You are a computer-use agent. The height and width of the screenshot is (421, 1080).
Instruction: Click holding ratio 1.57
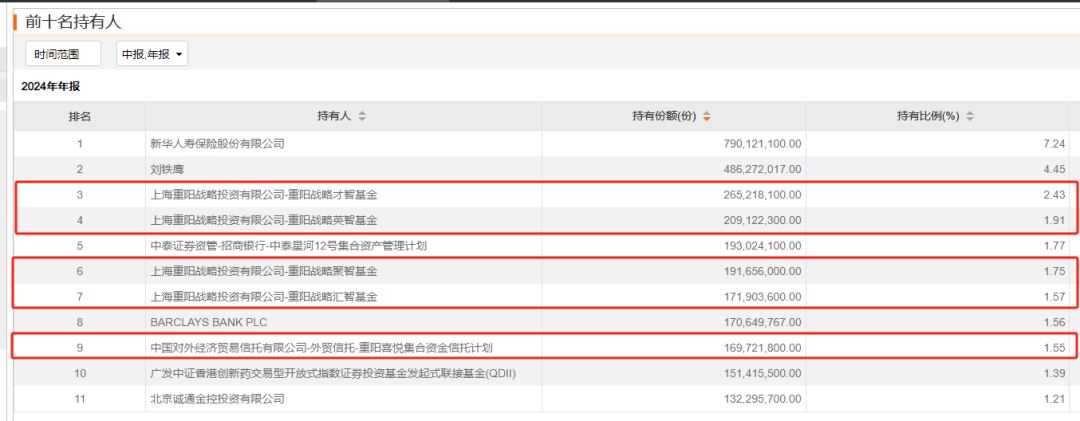tap(1056, 297)
